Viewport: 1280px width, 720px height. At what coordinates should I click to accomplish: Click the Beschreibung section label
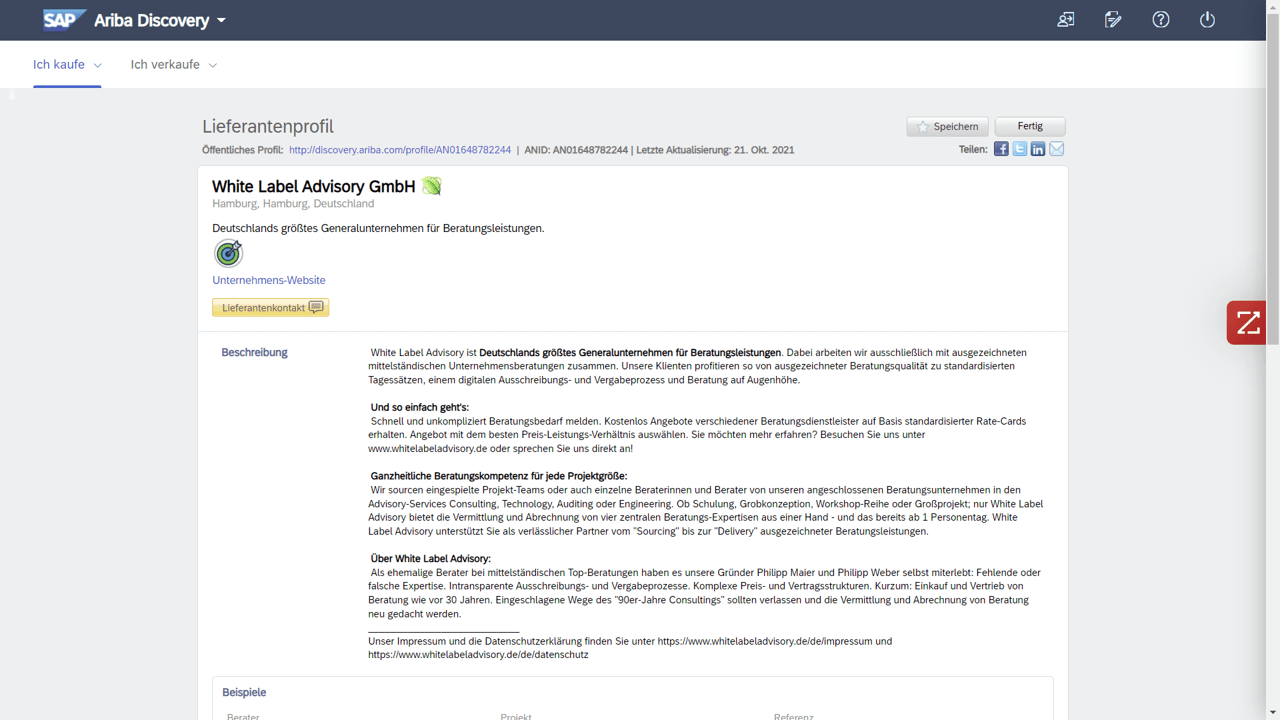pyautogui.click(x=254, y=352)
